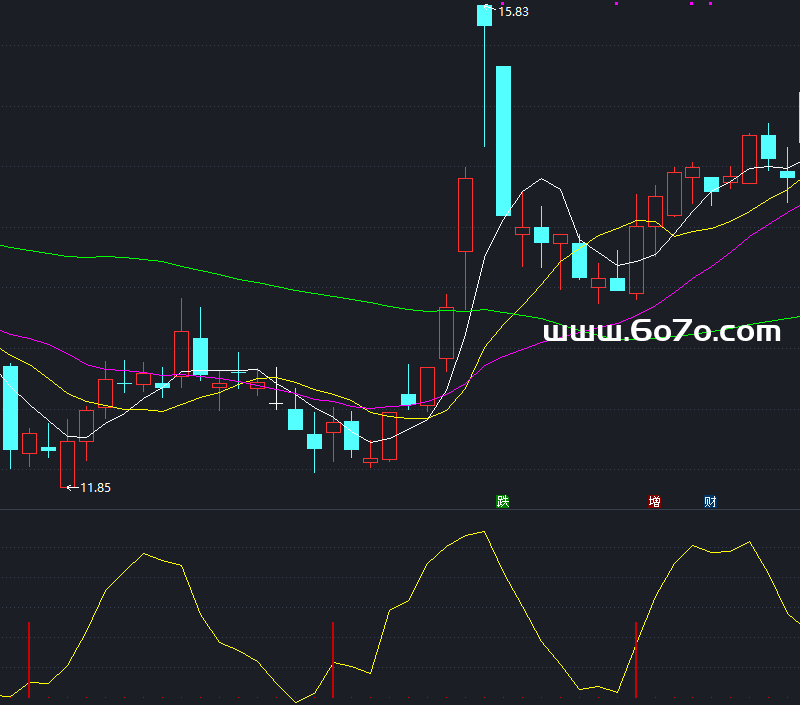Click the blue 财 event marker
The width and height of the screenshot is (800, 705).
(710, 501)
